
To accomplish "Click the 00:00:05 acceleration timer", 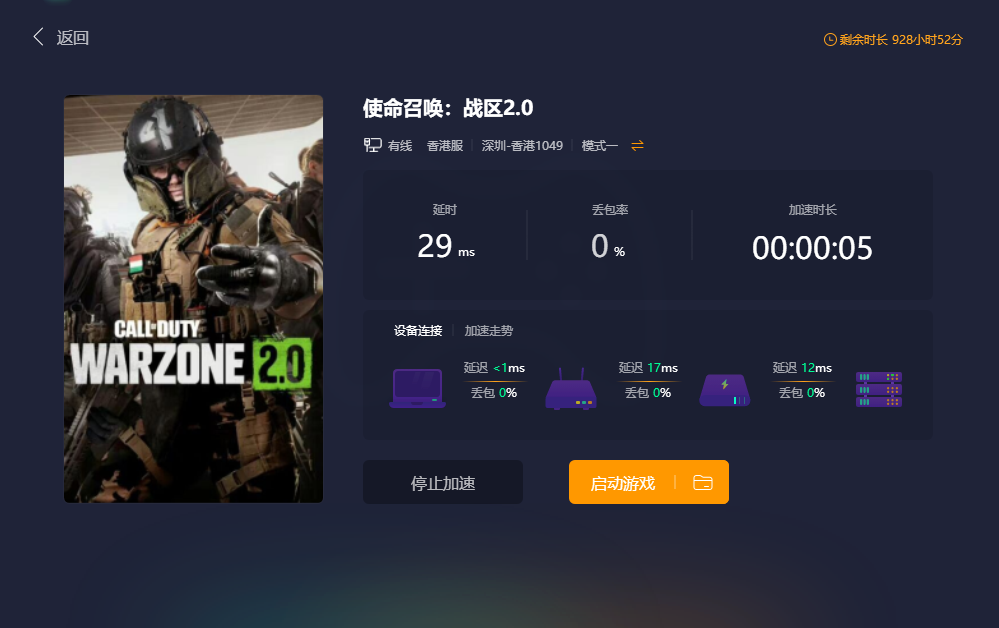I will point(812,248).
